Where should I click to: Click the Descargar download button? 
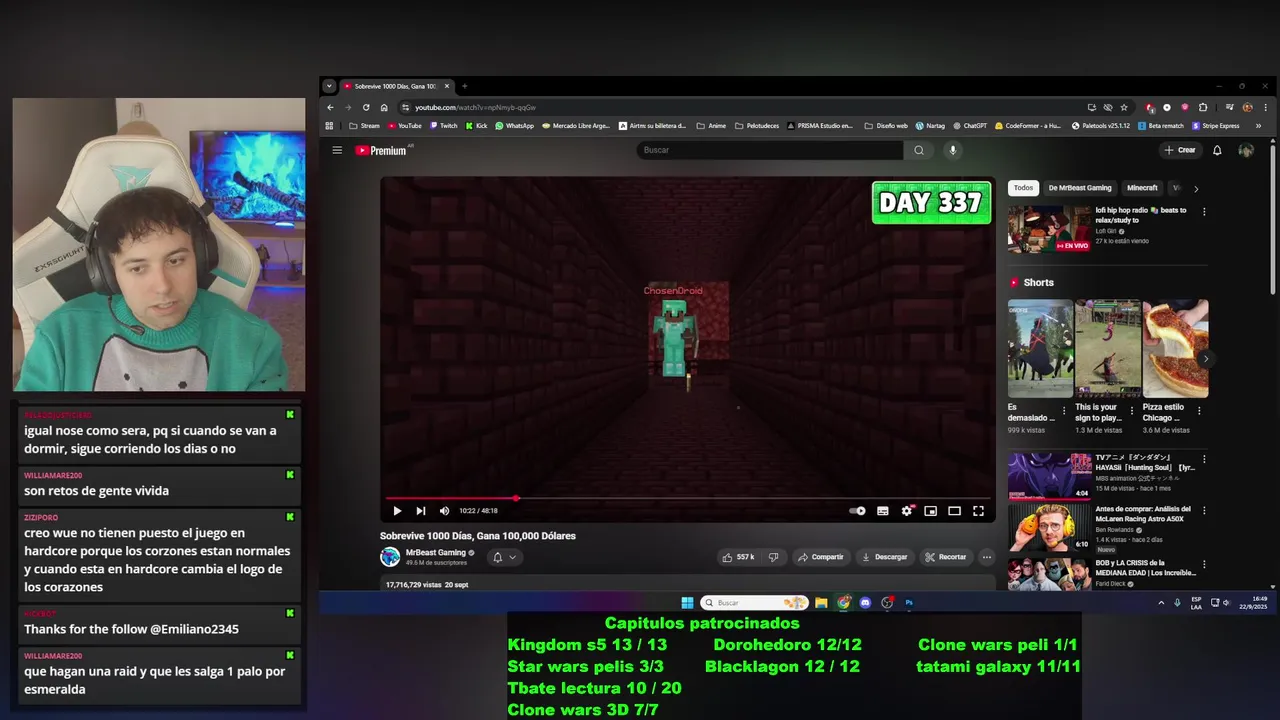(883, 557)
